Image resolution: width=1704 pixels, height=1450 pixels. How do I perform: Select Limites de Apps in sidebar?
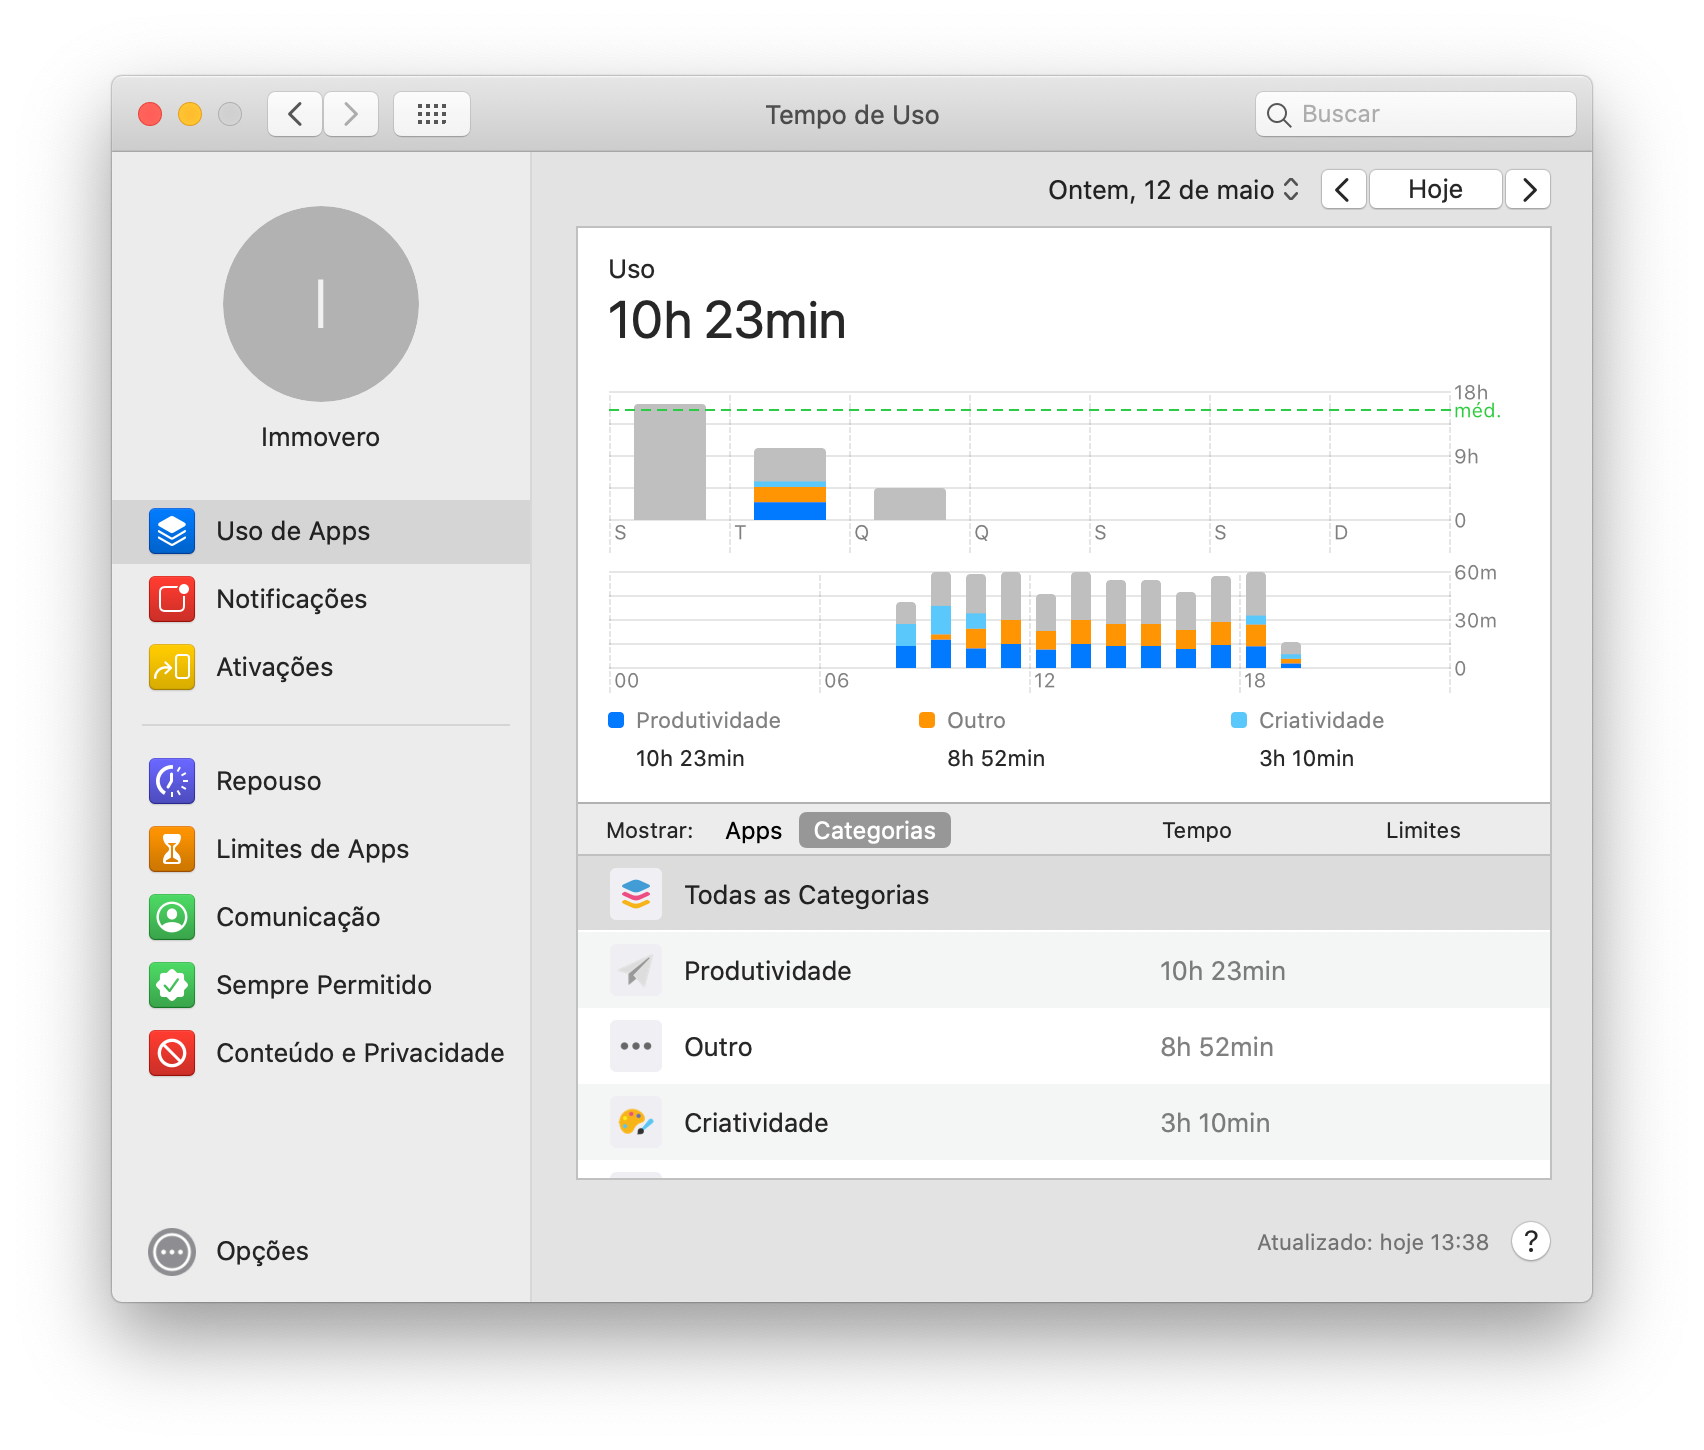tap(321, 849)
